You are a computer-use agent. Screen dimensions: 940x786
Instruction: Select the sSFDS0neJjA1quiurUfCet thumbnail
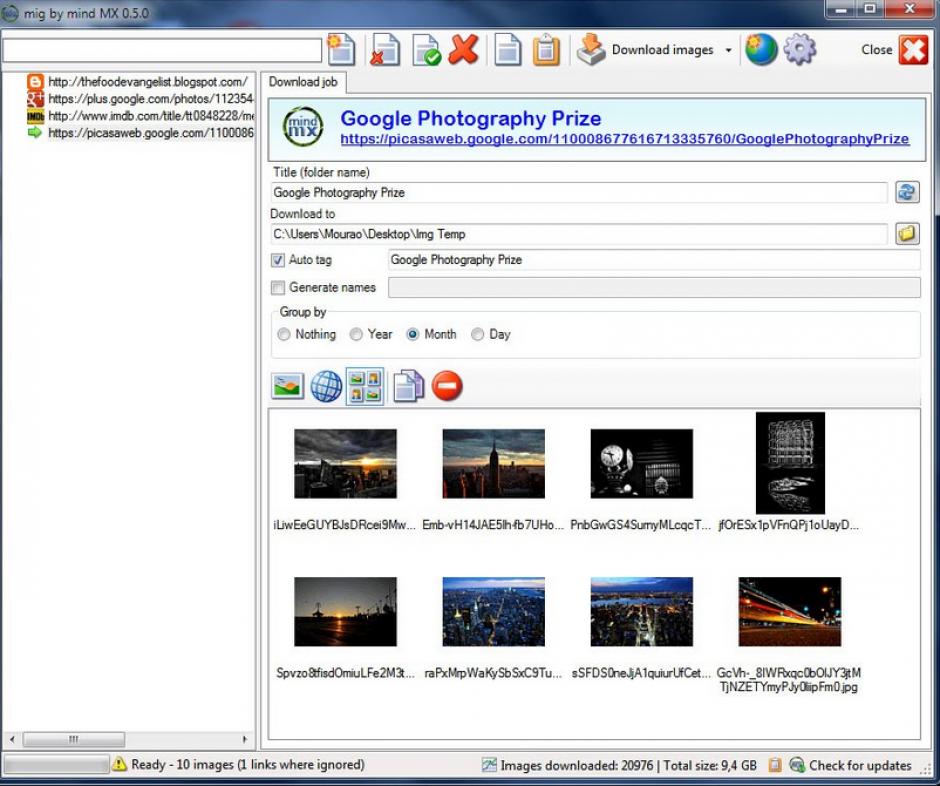(641, 612)
